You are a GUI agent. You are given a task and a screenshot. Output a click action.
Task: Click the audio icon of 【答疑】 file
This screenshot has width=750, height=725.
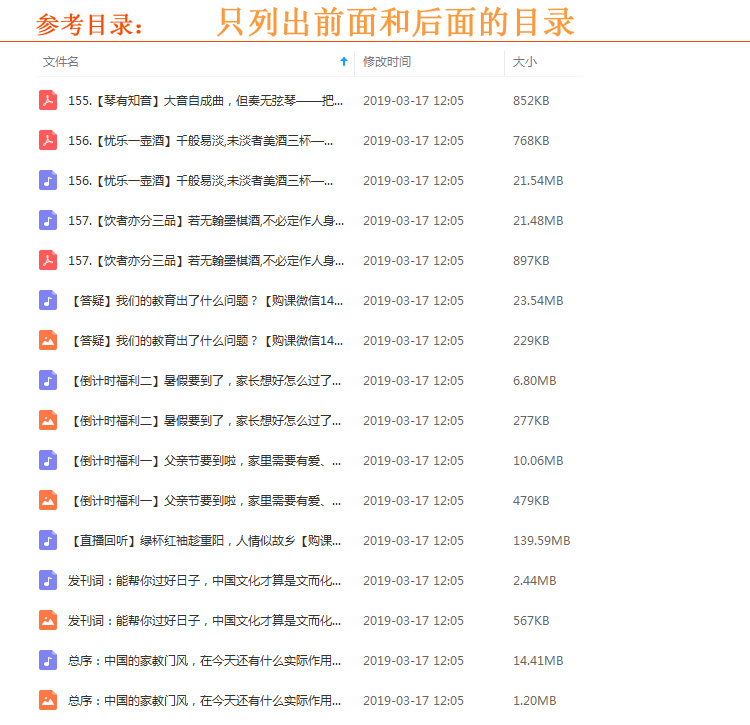48,300
